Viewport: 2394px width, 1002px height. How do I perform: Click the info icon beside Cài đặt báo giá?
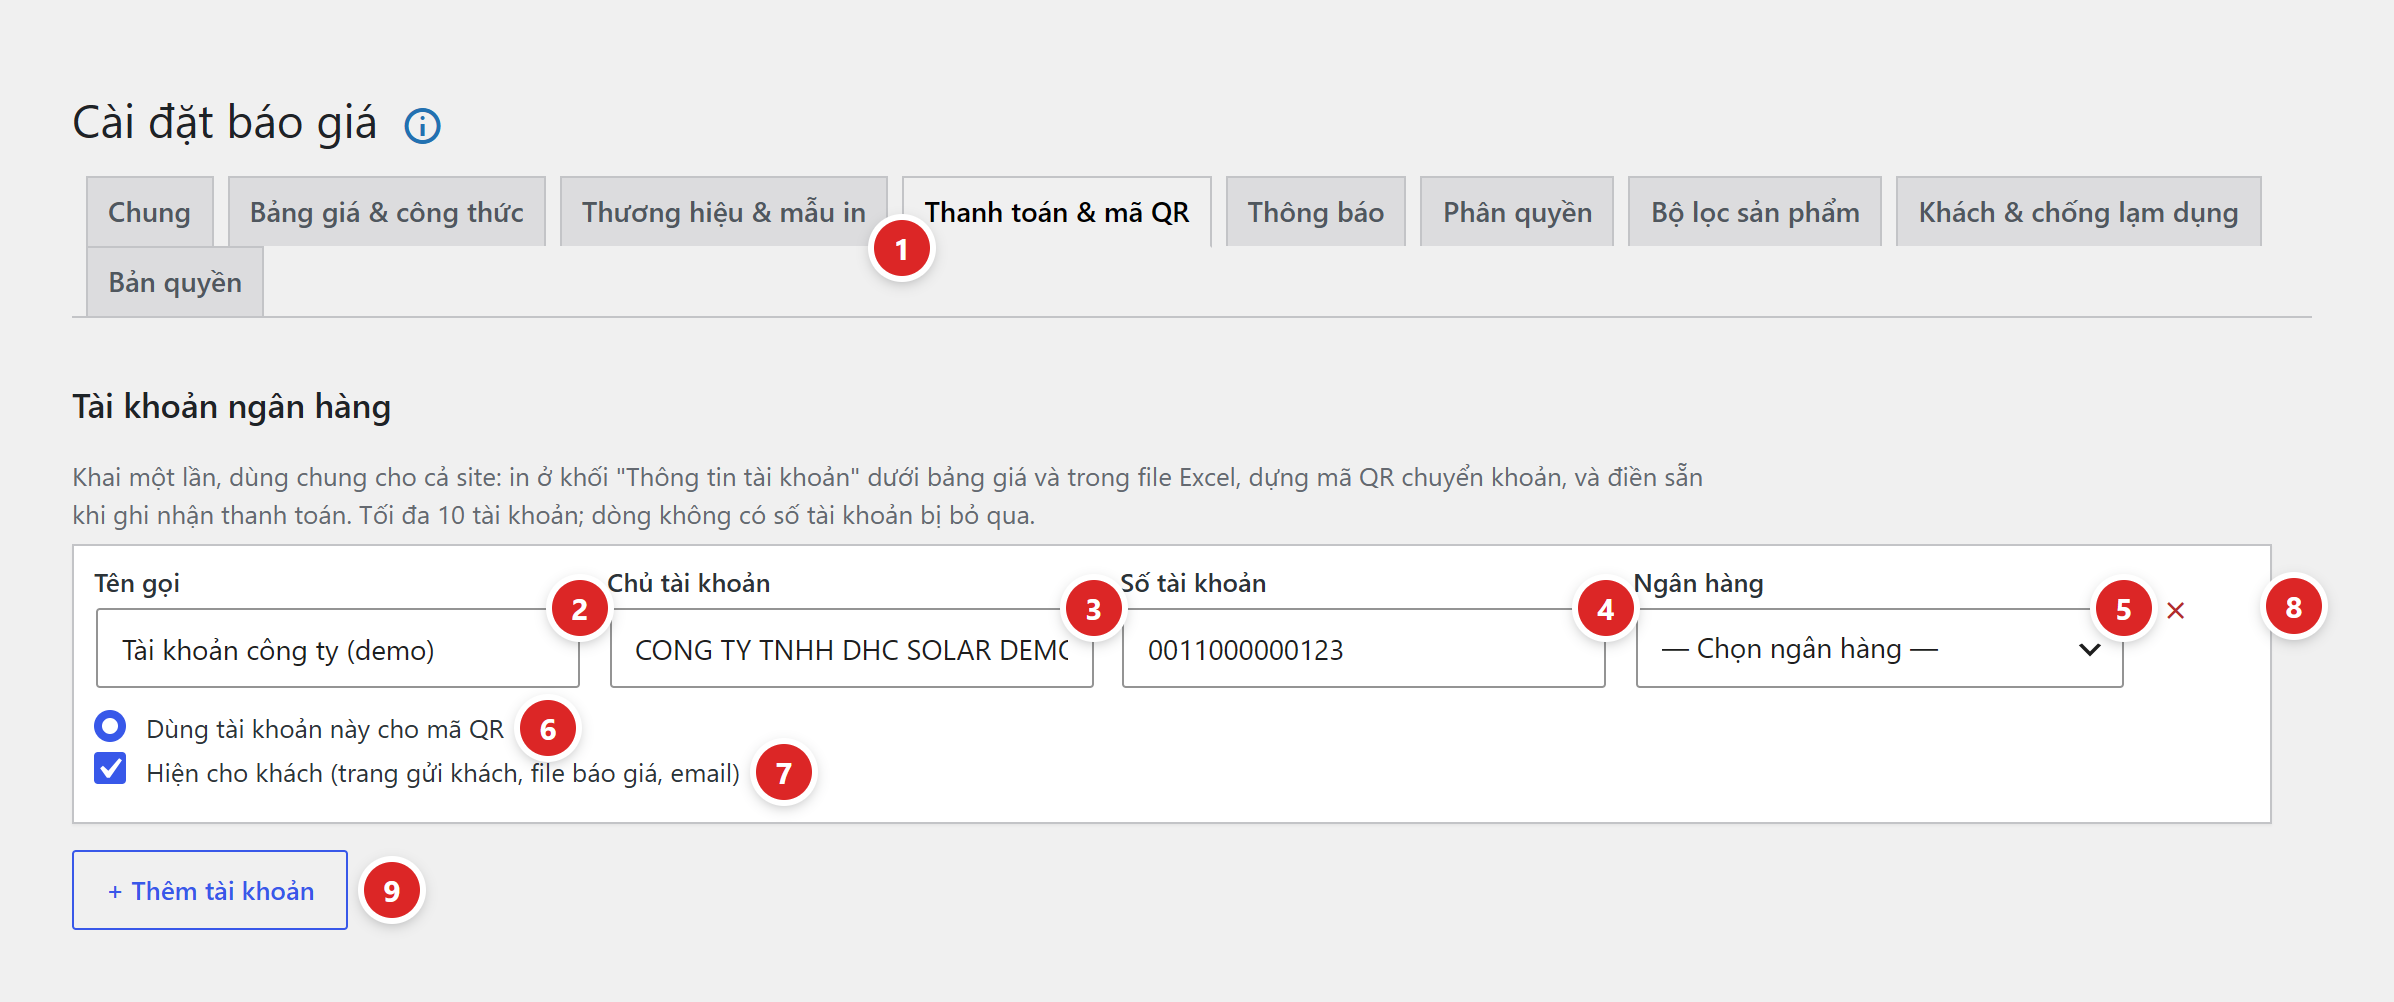click(422, 126)
